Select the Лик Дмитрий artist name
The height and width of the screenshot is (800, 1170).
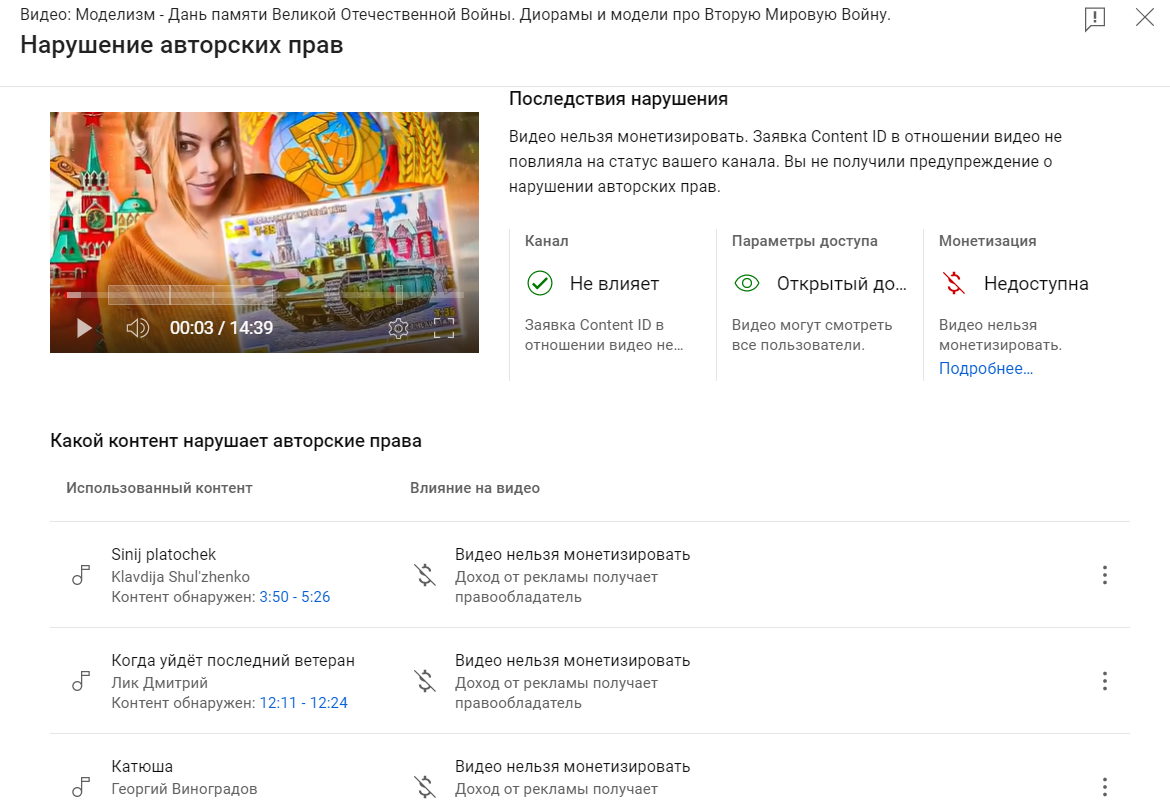160,683
